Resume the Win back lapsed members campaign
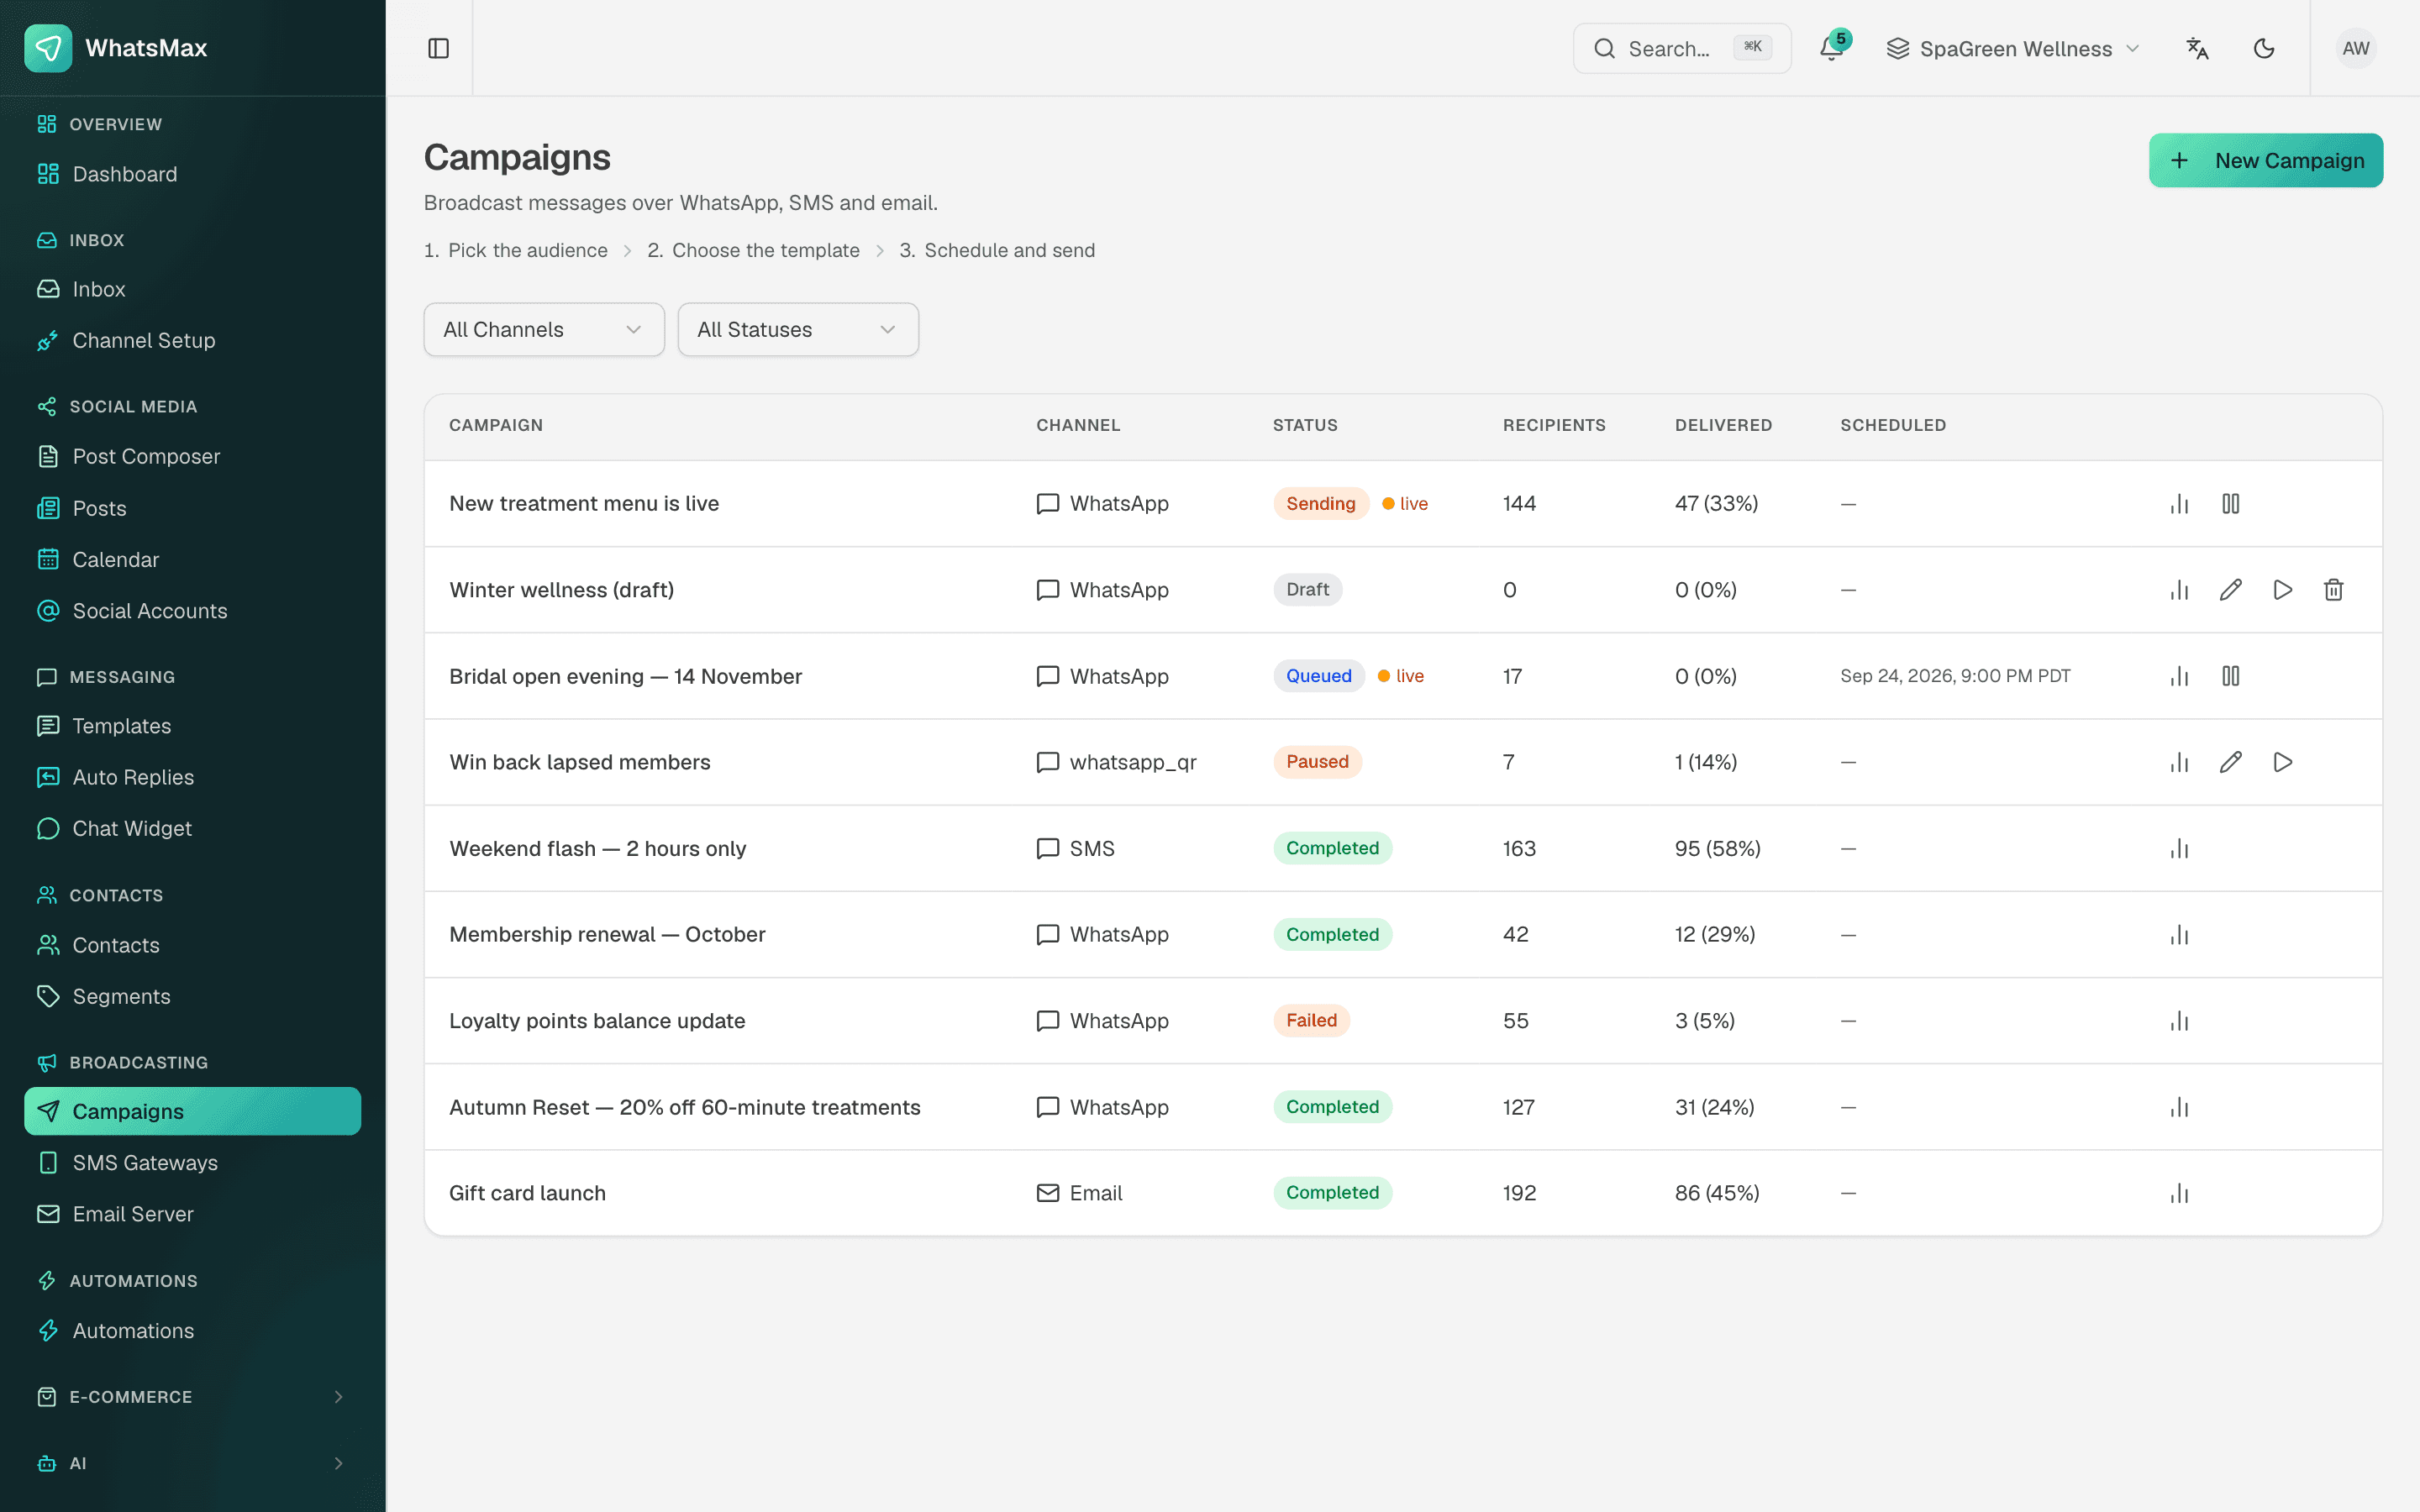 tap(2282, 762)
